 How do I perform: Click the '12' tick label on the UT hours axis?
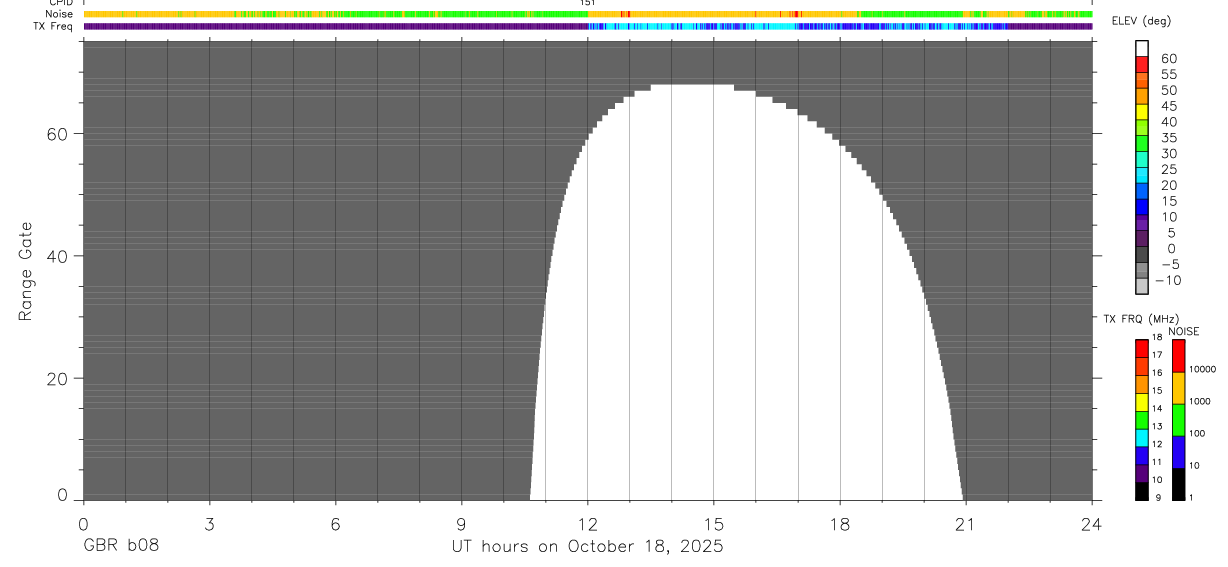(587, 523)
